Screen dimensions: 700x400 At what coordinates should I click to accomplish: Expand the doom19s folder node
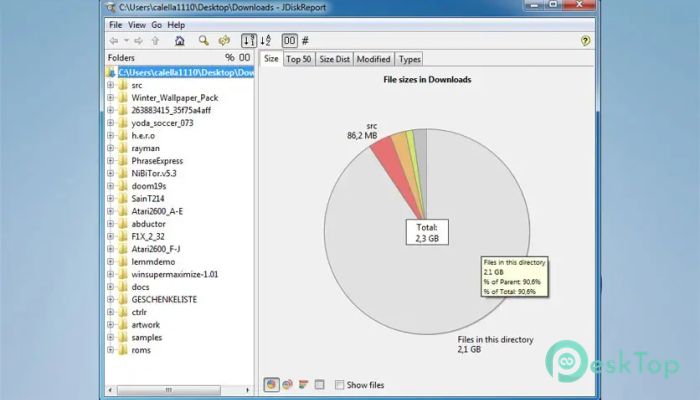click(111, 186)
